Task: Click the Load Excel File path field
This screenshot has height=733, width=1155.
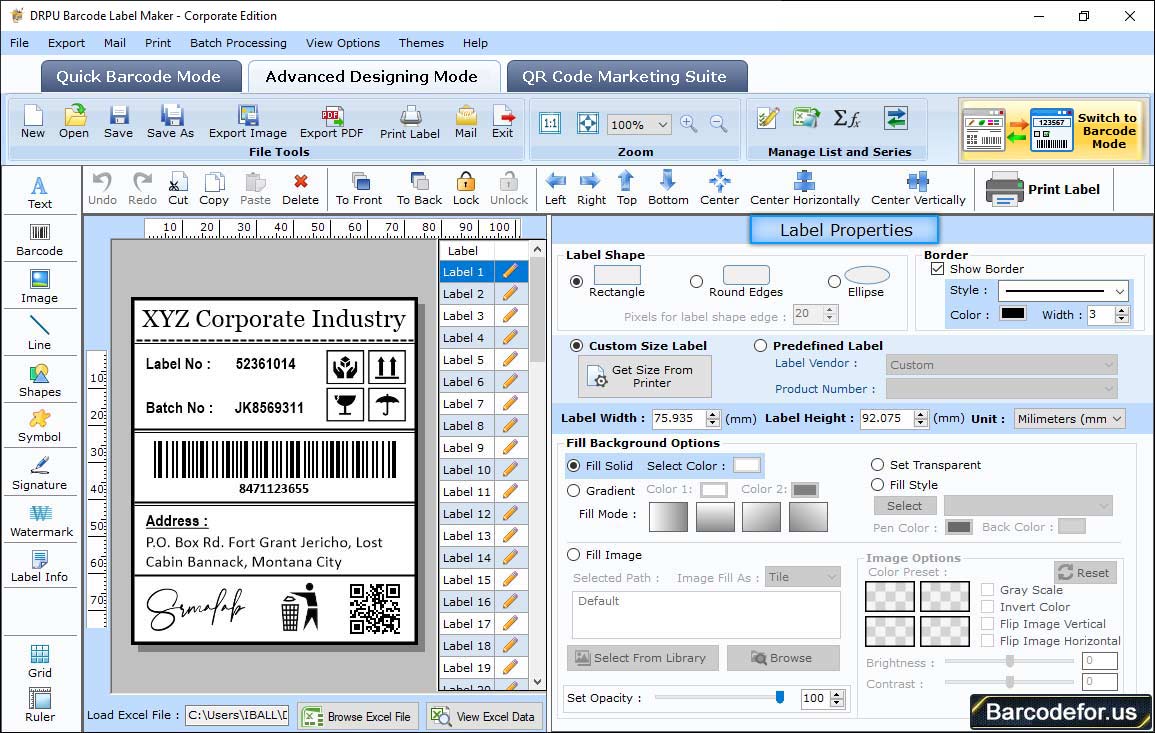Action: pos(236,715)
